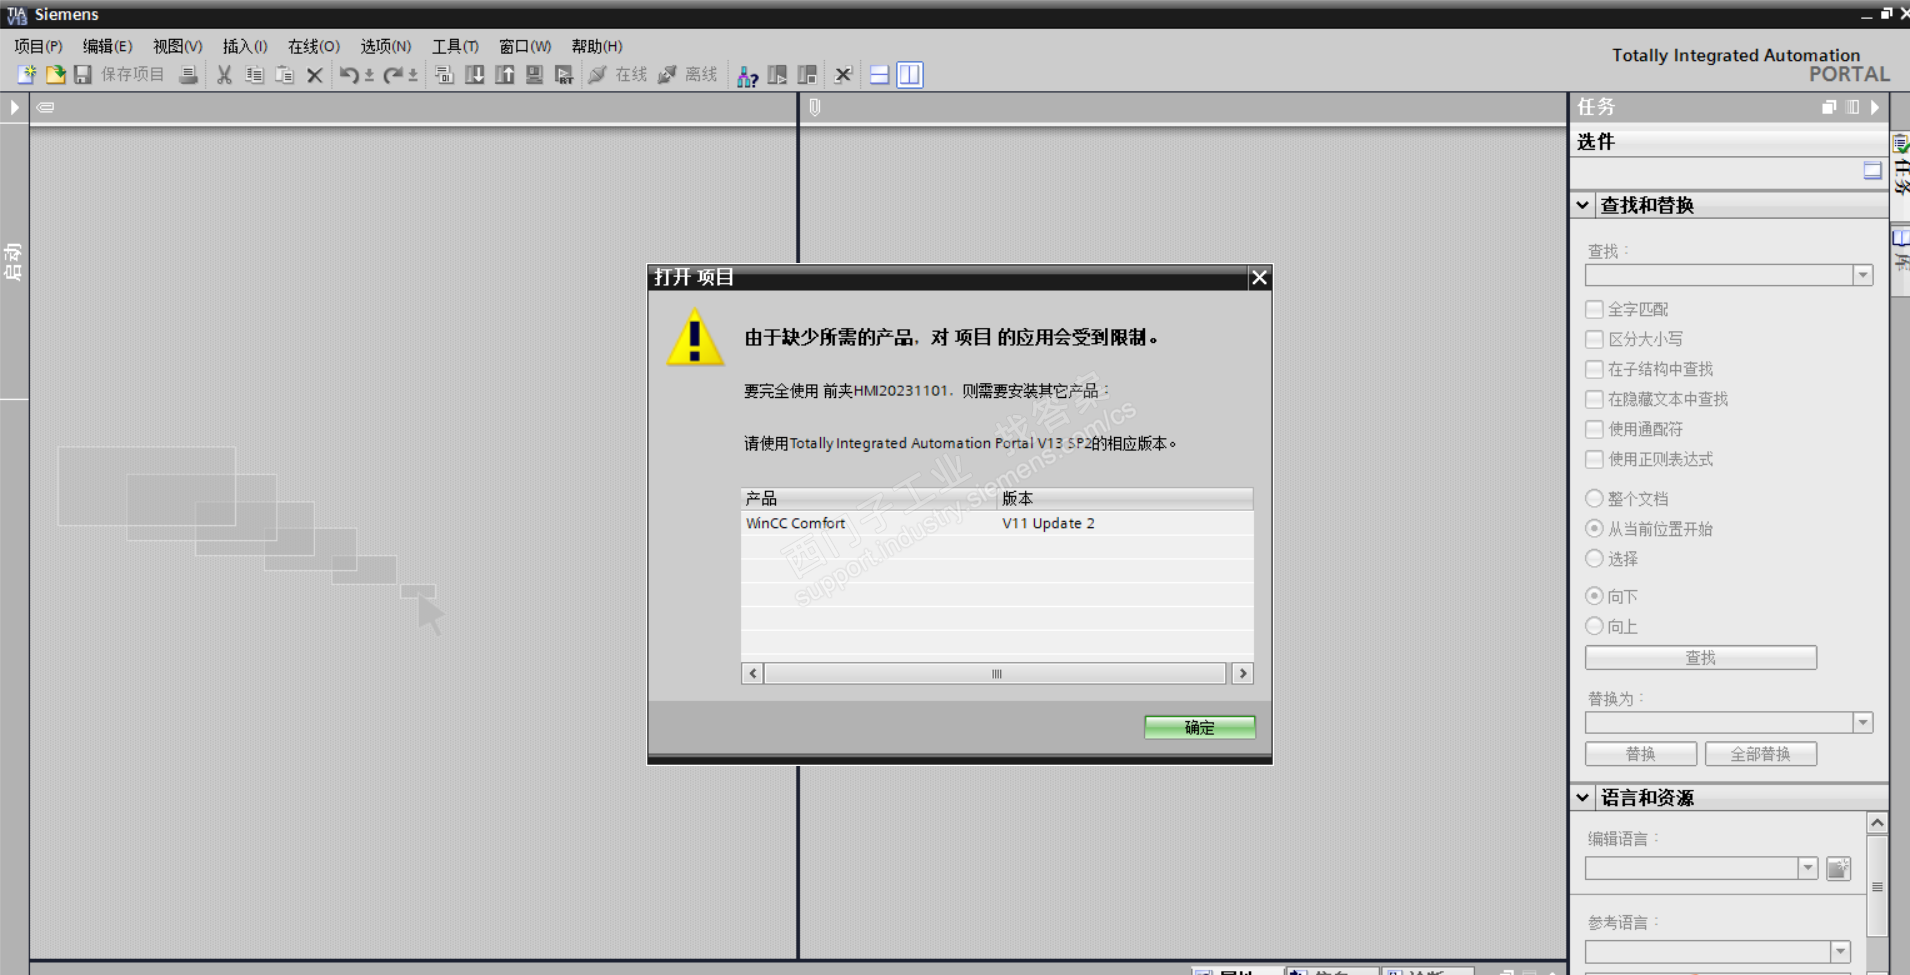Click the go online plug icon
1910x975 pixels.
[598, 75]
